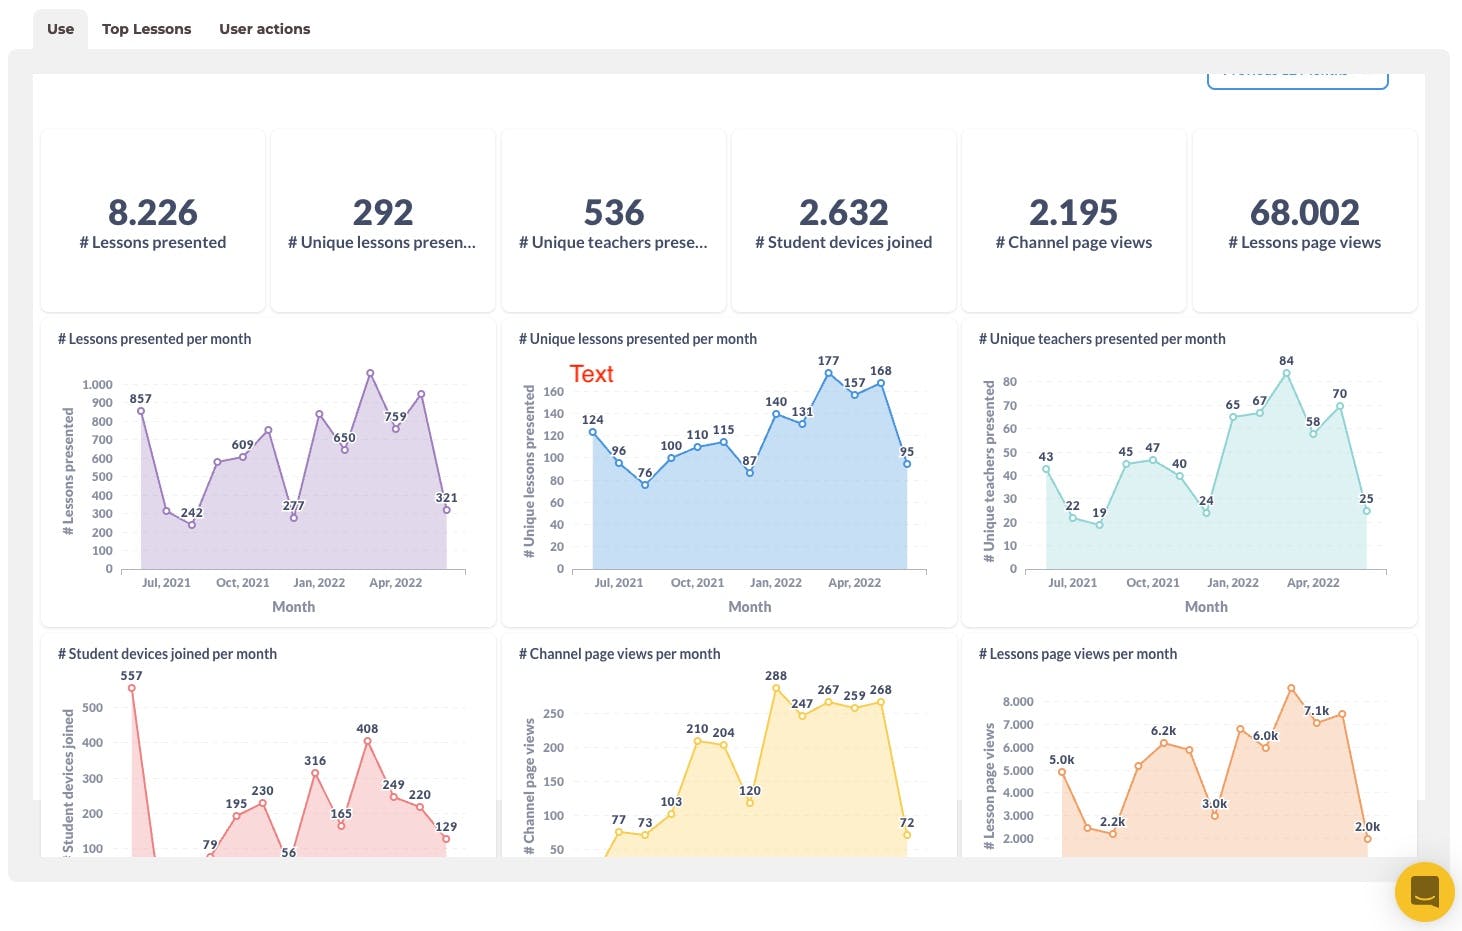The image size is (1462, 931).
Task: Select the 292 Unique lessons presented card
Action: pyautogui.click(x=383, y=222)
